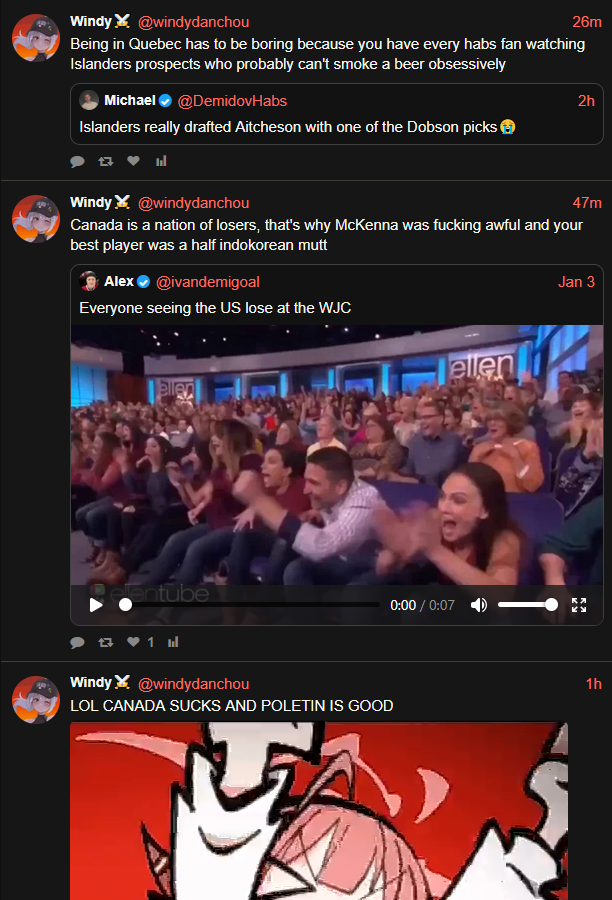Click Windy avatar on the top tweet
Viewport: 612px width, 900px height.
[x=36, y=38]
